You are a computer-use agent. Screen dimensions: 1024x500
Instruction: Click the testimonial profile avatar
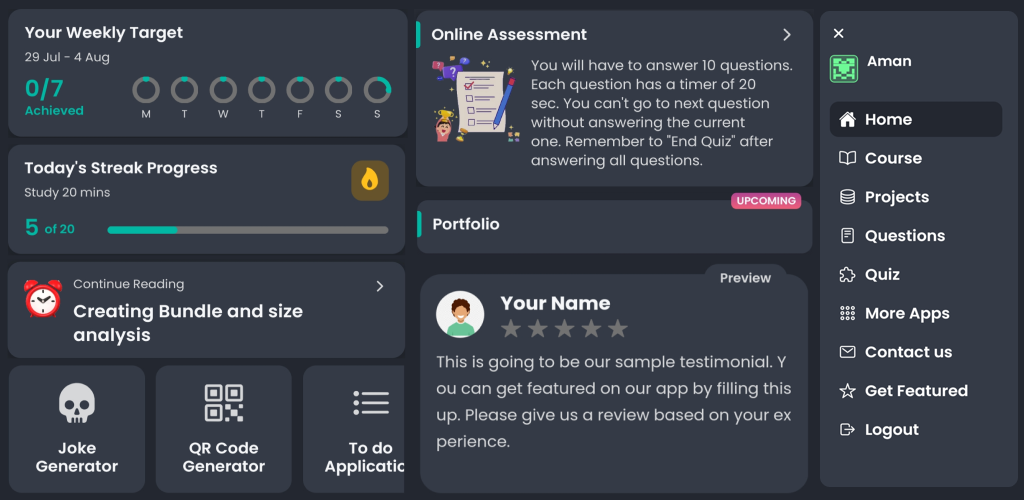click(460, 314)
